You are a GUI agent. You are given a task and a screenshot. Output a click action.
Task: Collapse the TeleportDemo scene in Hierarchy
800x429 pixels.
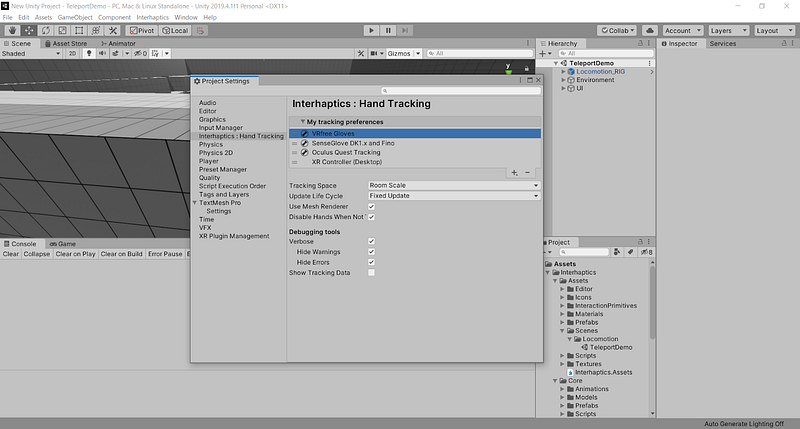pos(556,63)
